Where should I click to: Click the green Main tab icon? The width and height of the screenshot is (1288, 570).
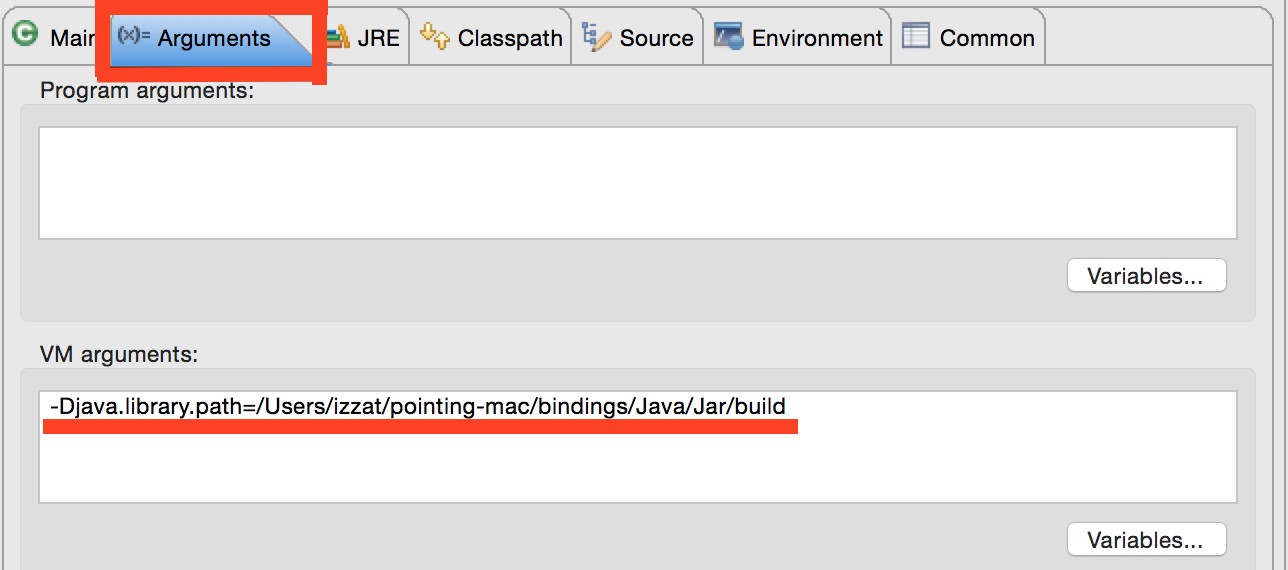coord(25,36)
